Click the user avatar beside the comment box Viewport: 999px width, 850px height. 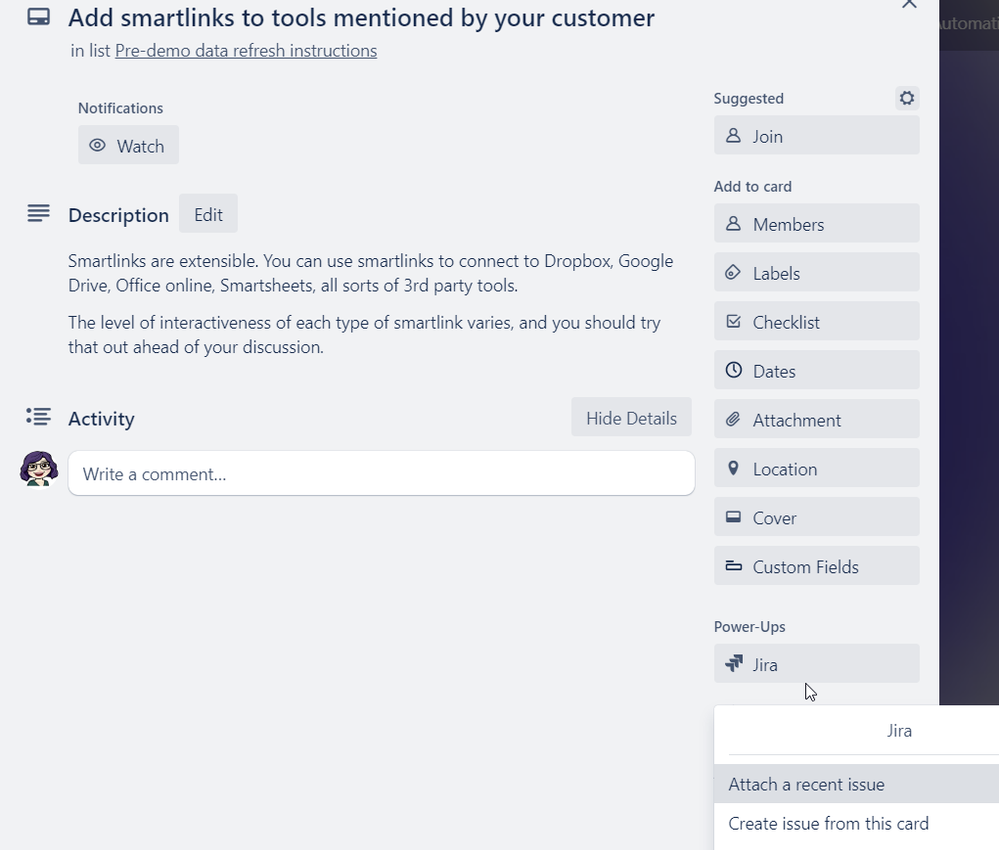point(39,468)
